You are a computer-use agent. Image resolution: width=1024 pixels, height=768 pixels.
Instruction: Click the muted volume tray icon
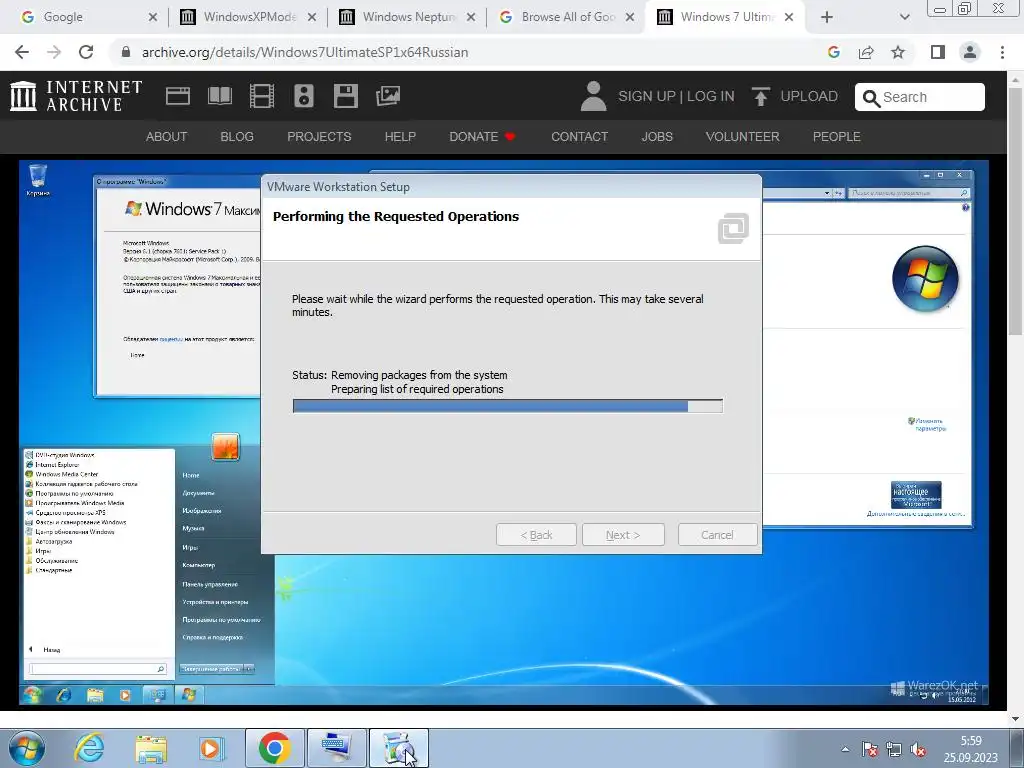[918, 749]
